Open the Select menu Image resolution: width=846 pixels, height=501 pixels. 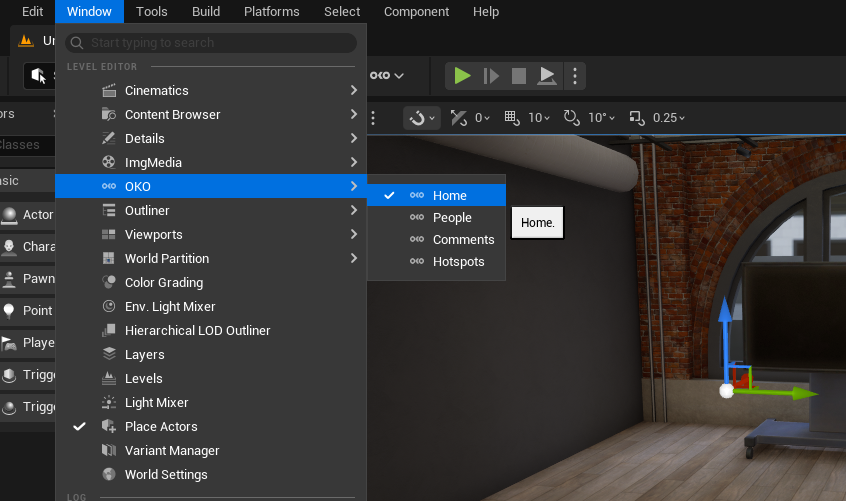pyautogui.click(x=342, y=11)
